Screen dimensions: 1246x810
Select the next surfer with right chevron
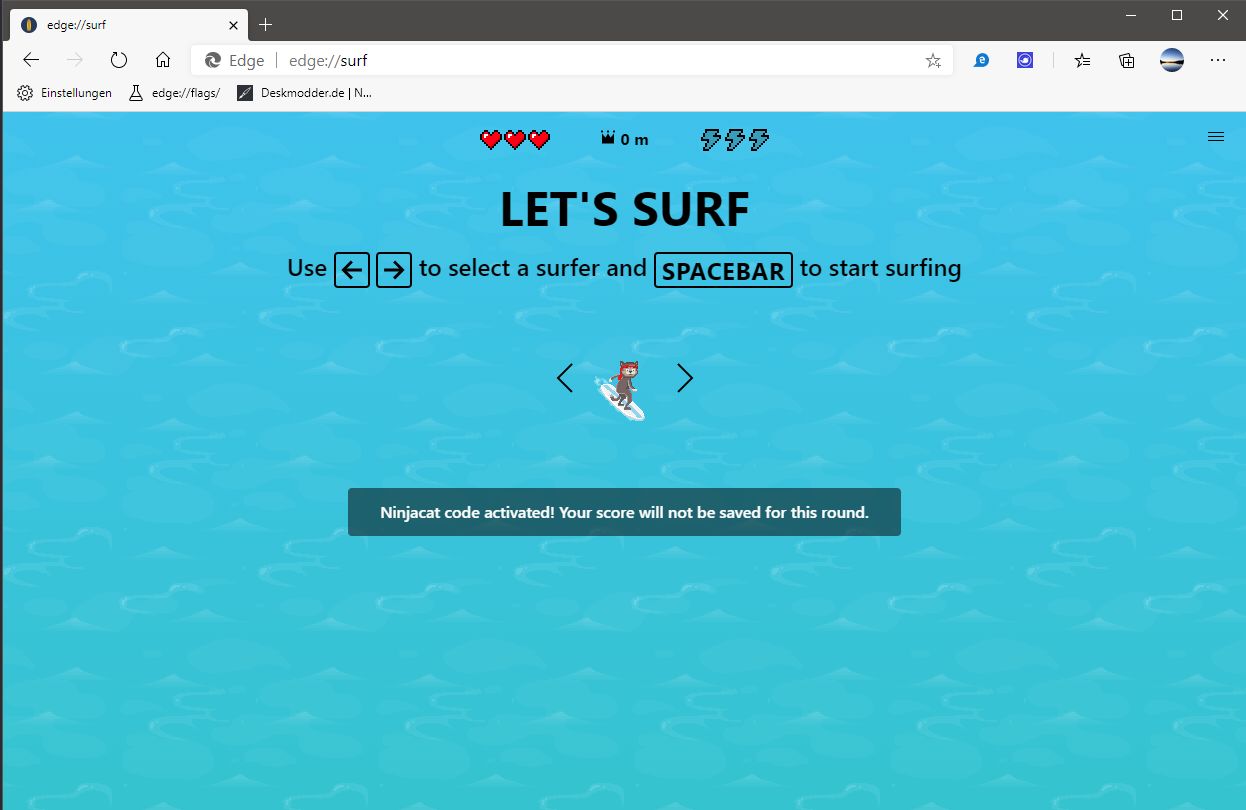tap(685, 378)
